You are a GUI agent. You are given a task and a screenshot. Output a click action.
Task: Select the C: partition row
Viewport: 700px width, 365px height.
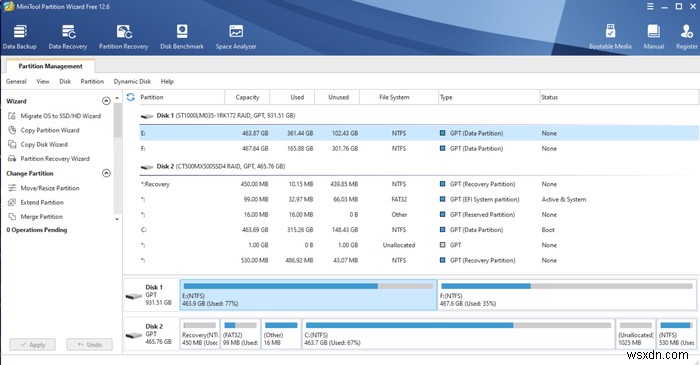(419, 229)
